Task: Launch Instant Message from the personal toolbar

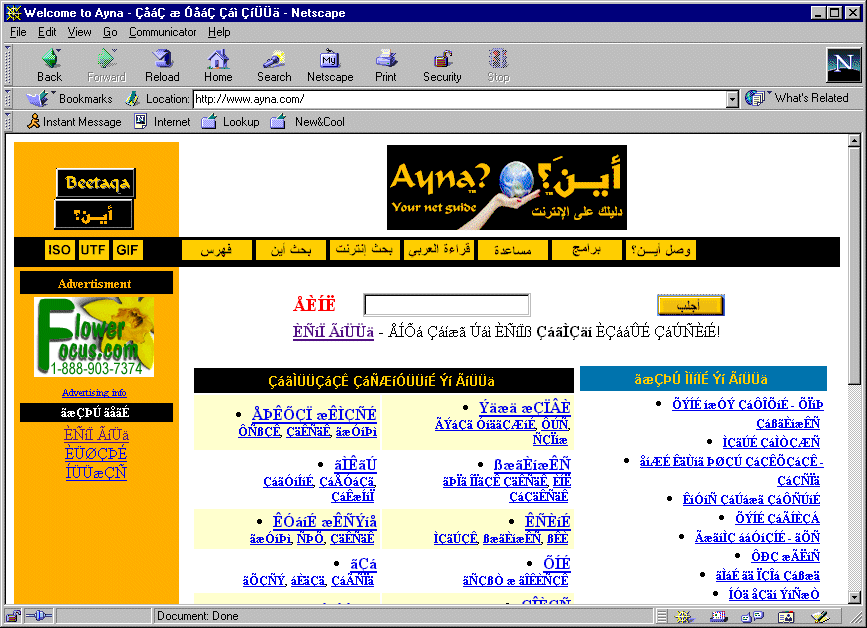Action: pyautogui.click(x=75, y=122)
